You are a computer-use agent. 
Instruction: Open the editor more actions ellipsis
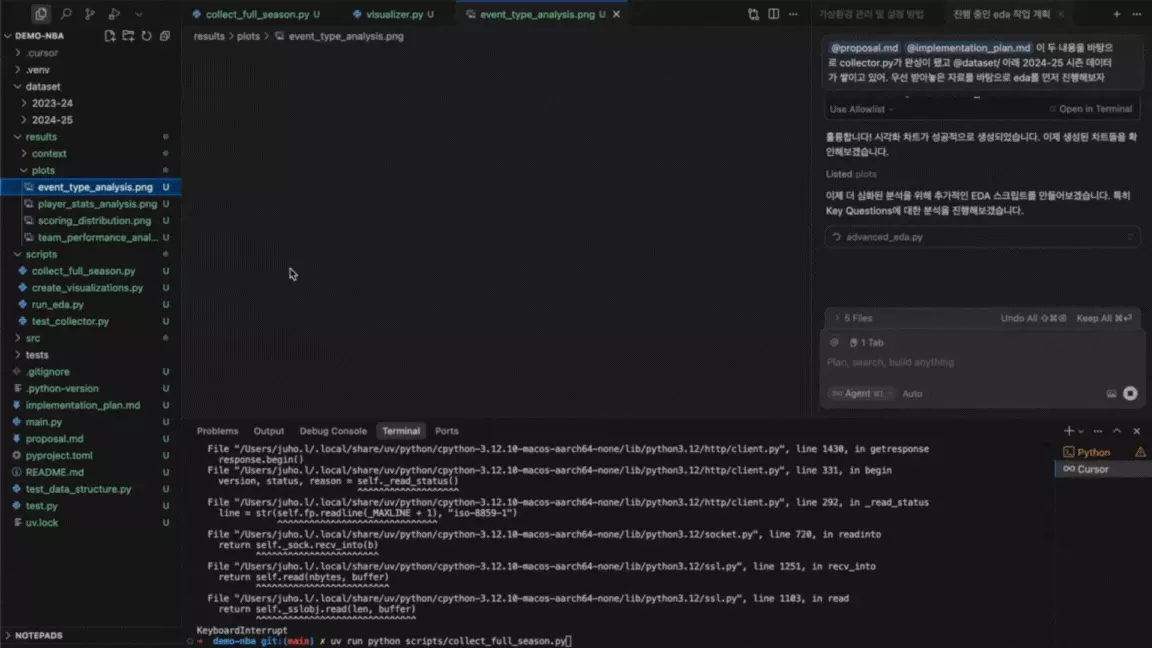(793, 14)
